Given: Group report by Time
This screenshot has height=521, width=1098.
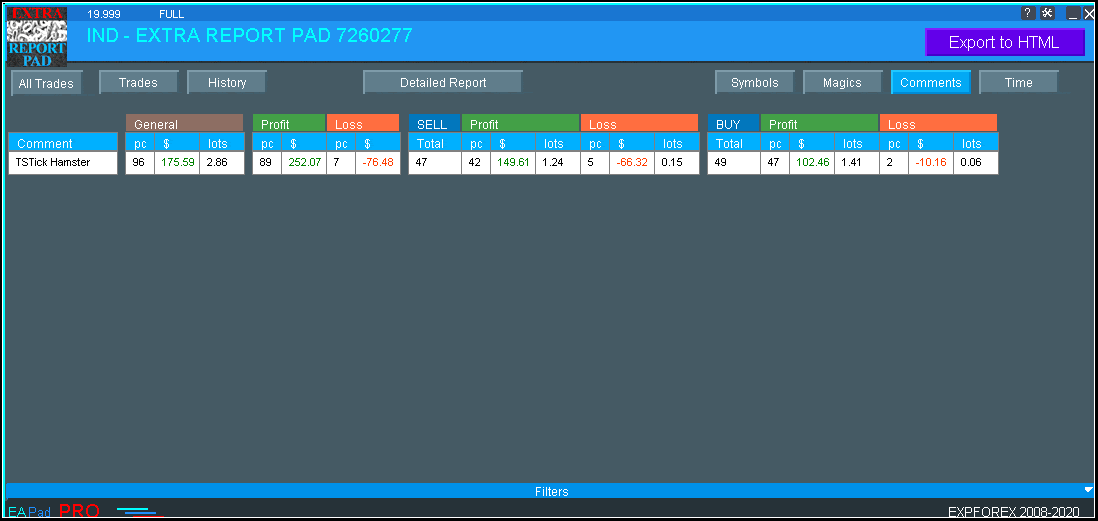Looking at the screenshot, I should click(1018, 83).
